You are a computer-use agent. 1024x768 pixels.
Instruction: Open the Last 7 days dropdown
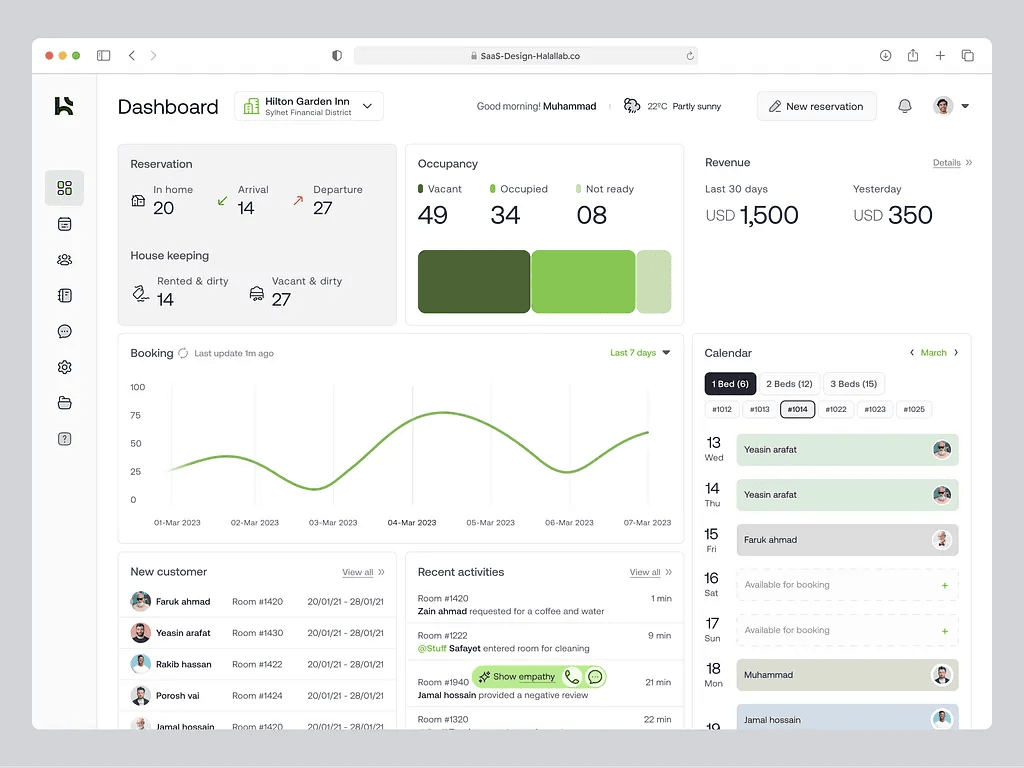tap(640, 352)
